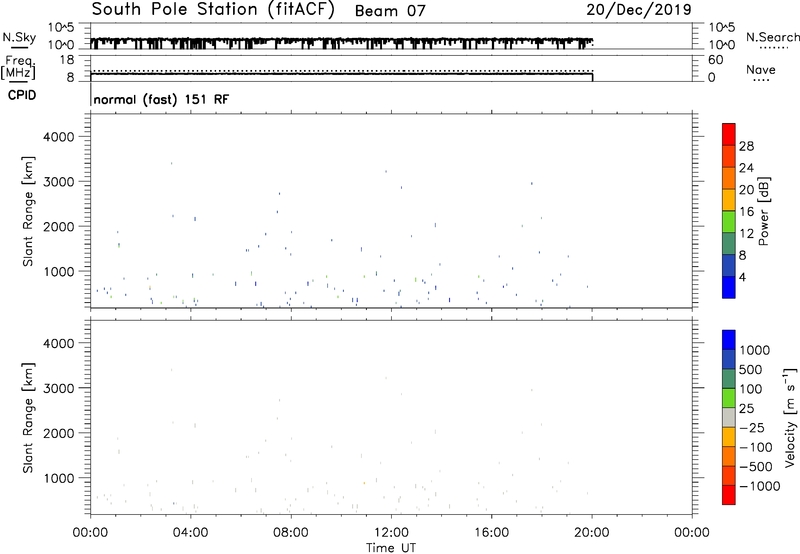Pick the red bottom segment of Velocity colorbar

pos(729,495)
